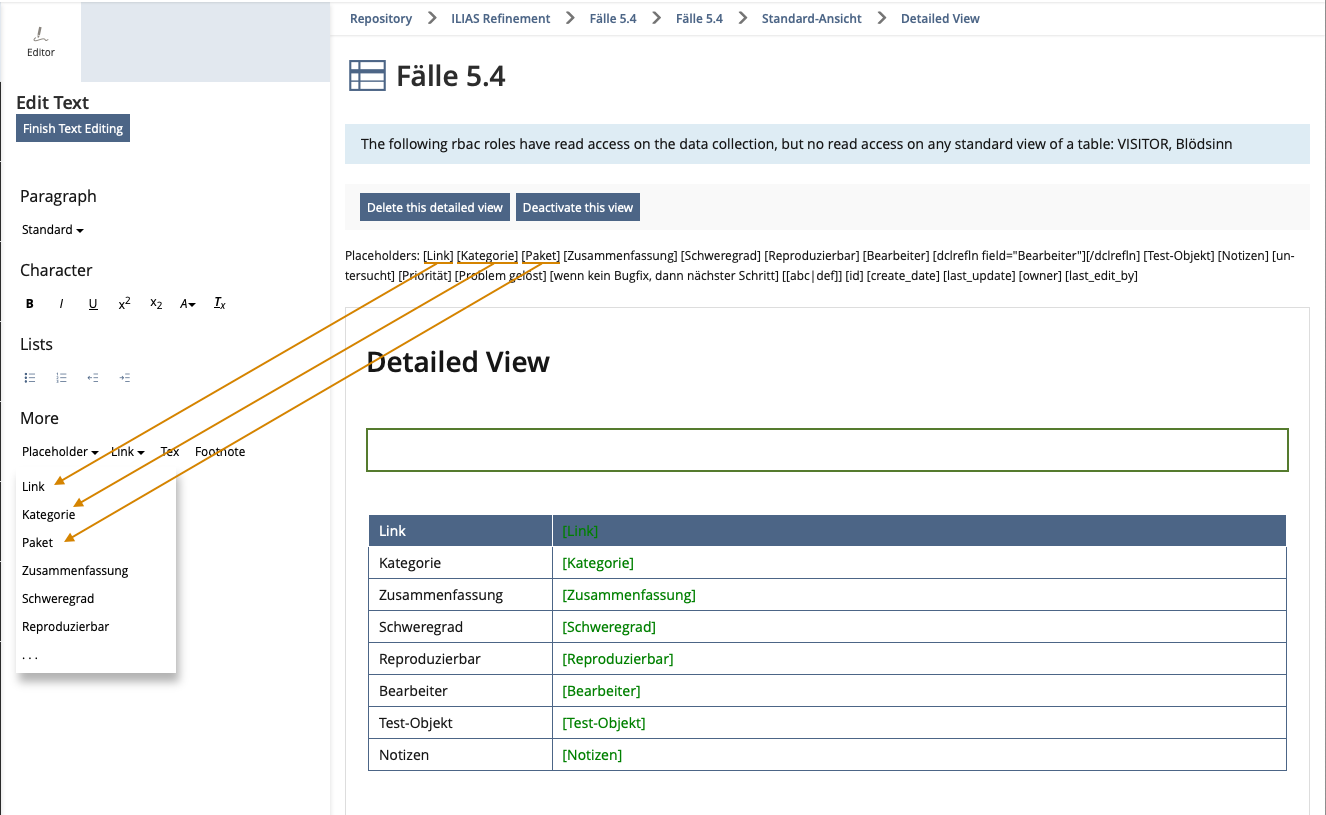Underline the selected text
Screen dimensions: 1326x815
(x=93, y=304)
